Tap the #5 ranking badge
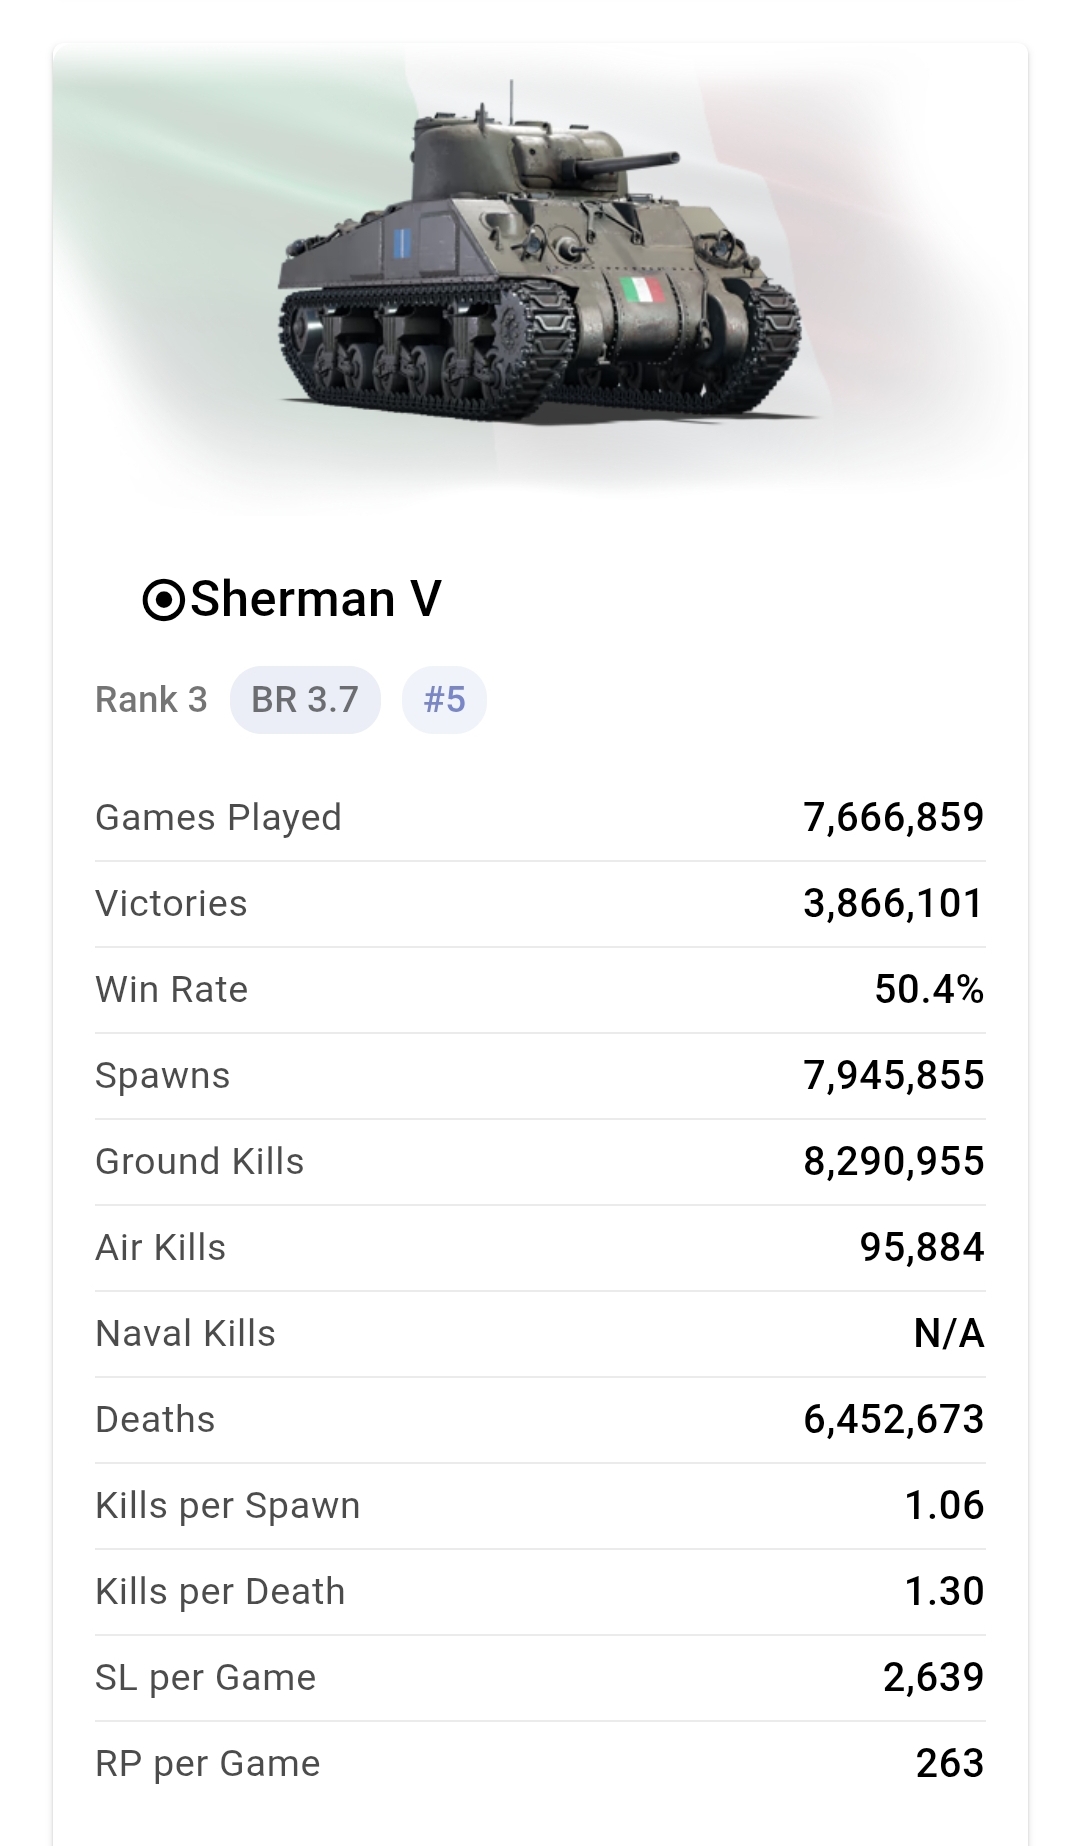Screen dimensions: 1079x1846 point(444,700)
